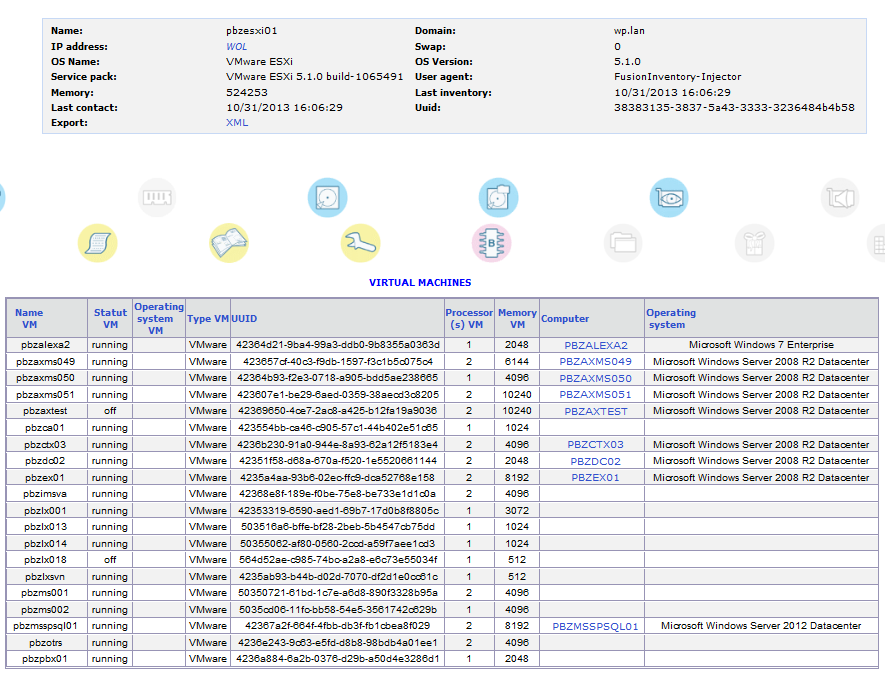Select the host name value pbzesxi01

click(252, 31)
